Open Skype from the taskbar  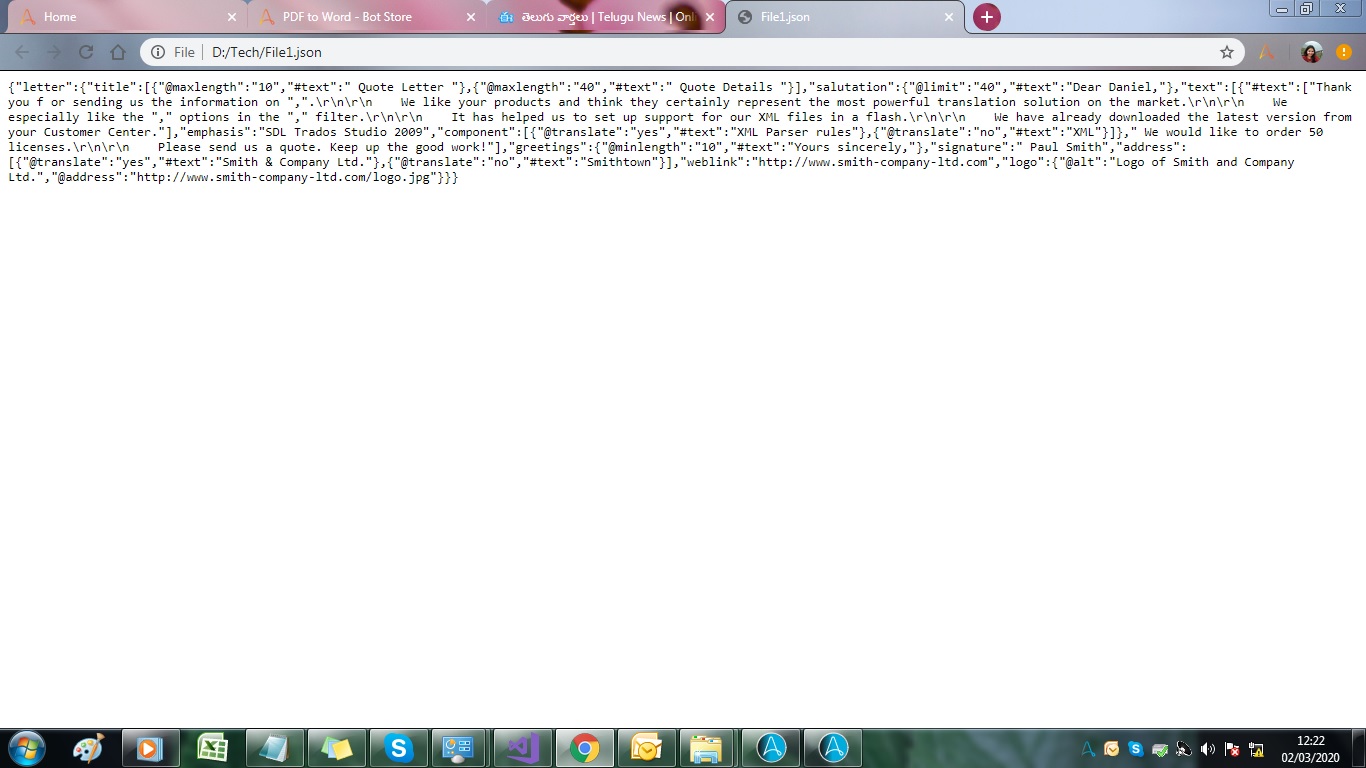398,748
